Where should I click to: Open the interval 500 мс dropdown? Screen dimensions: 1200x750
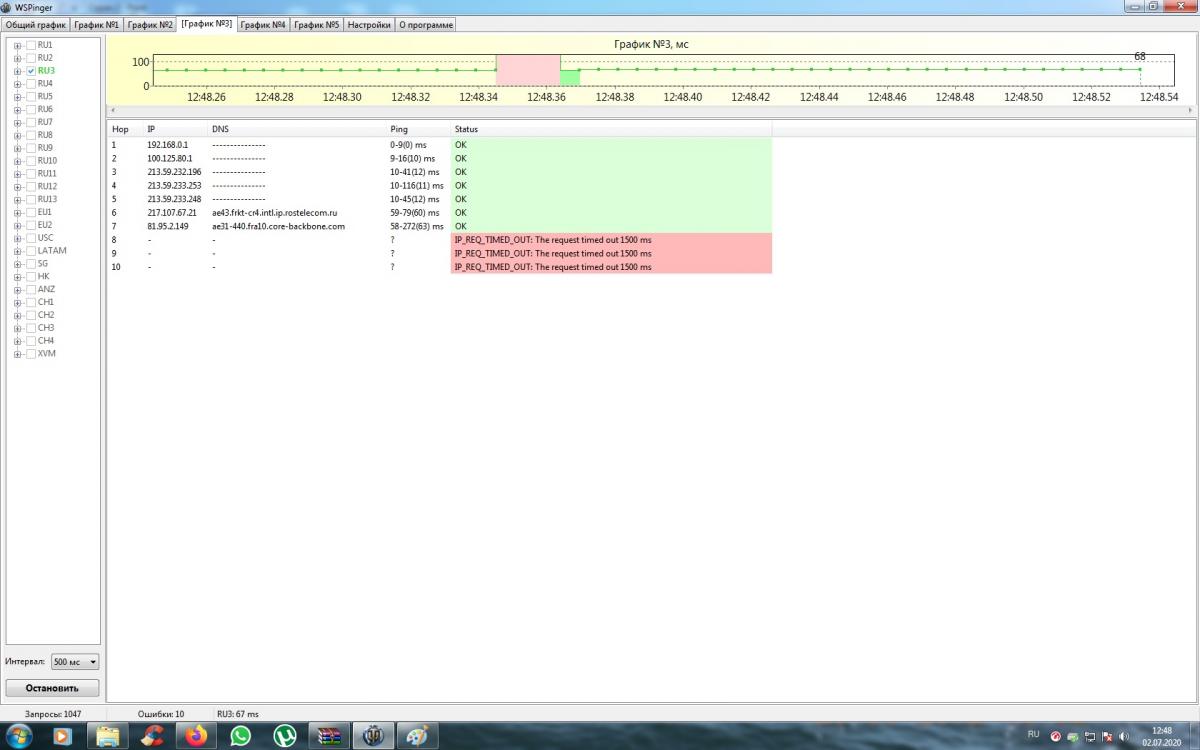(x=76, y=662)
